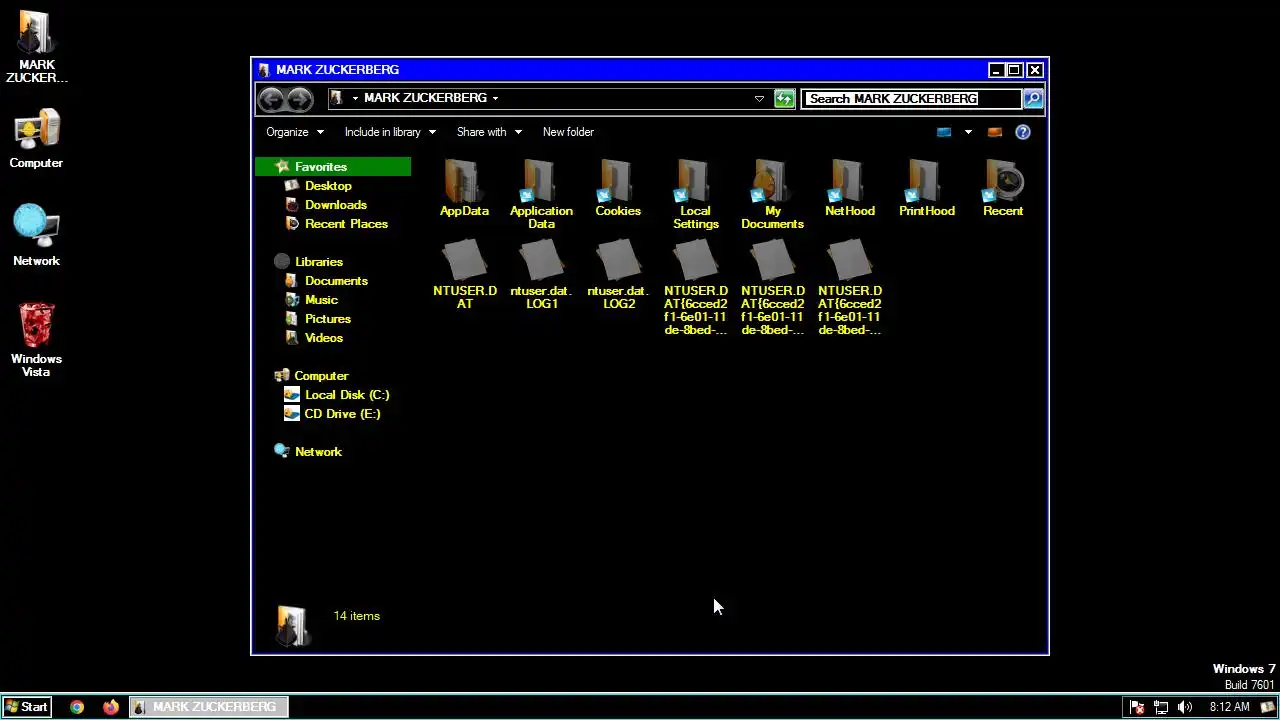
Task: Expand the MARK ZUCKERBERG breadcrumb arrow
Action: click(x=495, y=98)
